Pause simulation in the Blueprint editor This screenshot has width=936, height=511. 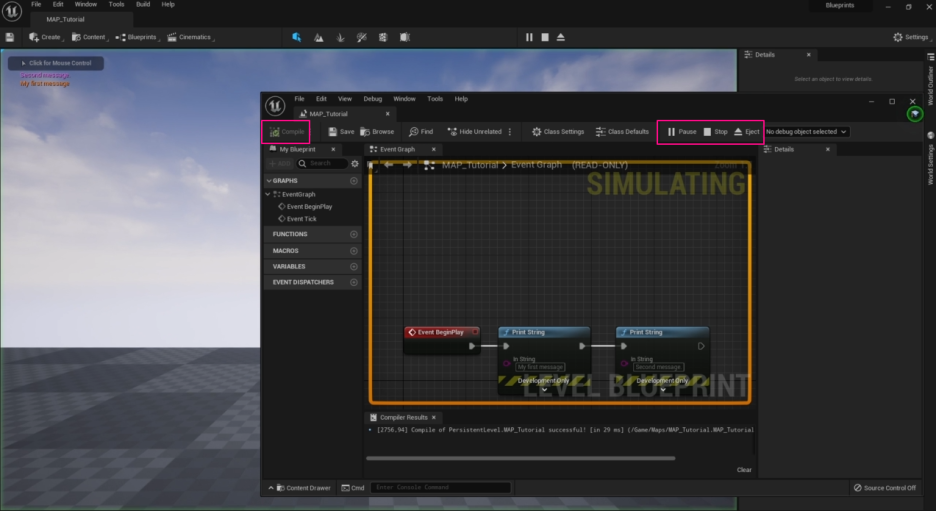[682, 132]
